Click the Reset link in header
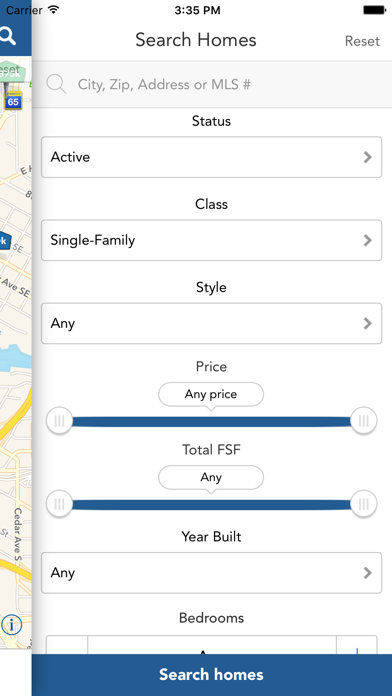The height and width of the screenshot is (696, 392). click(362, 41)
